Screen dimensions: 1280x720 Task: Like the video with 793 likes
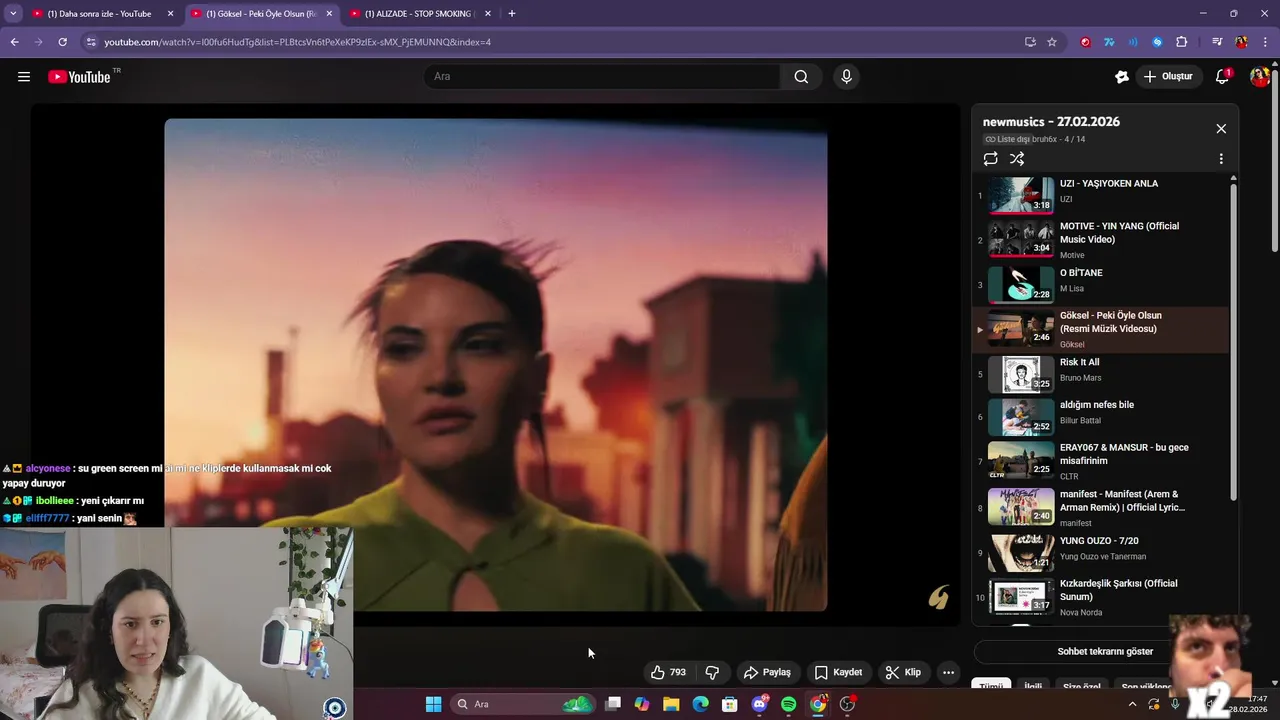669,672
